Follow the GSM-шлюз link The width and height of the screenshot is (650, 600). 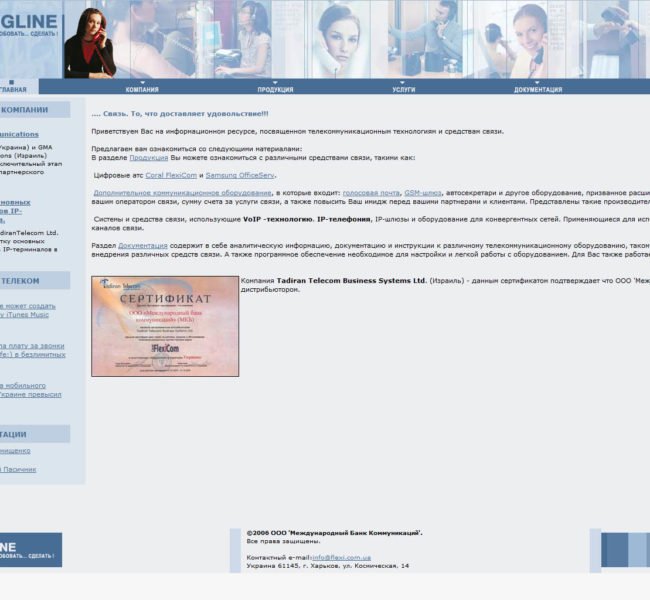(423, 193)
